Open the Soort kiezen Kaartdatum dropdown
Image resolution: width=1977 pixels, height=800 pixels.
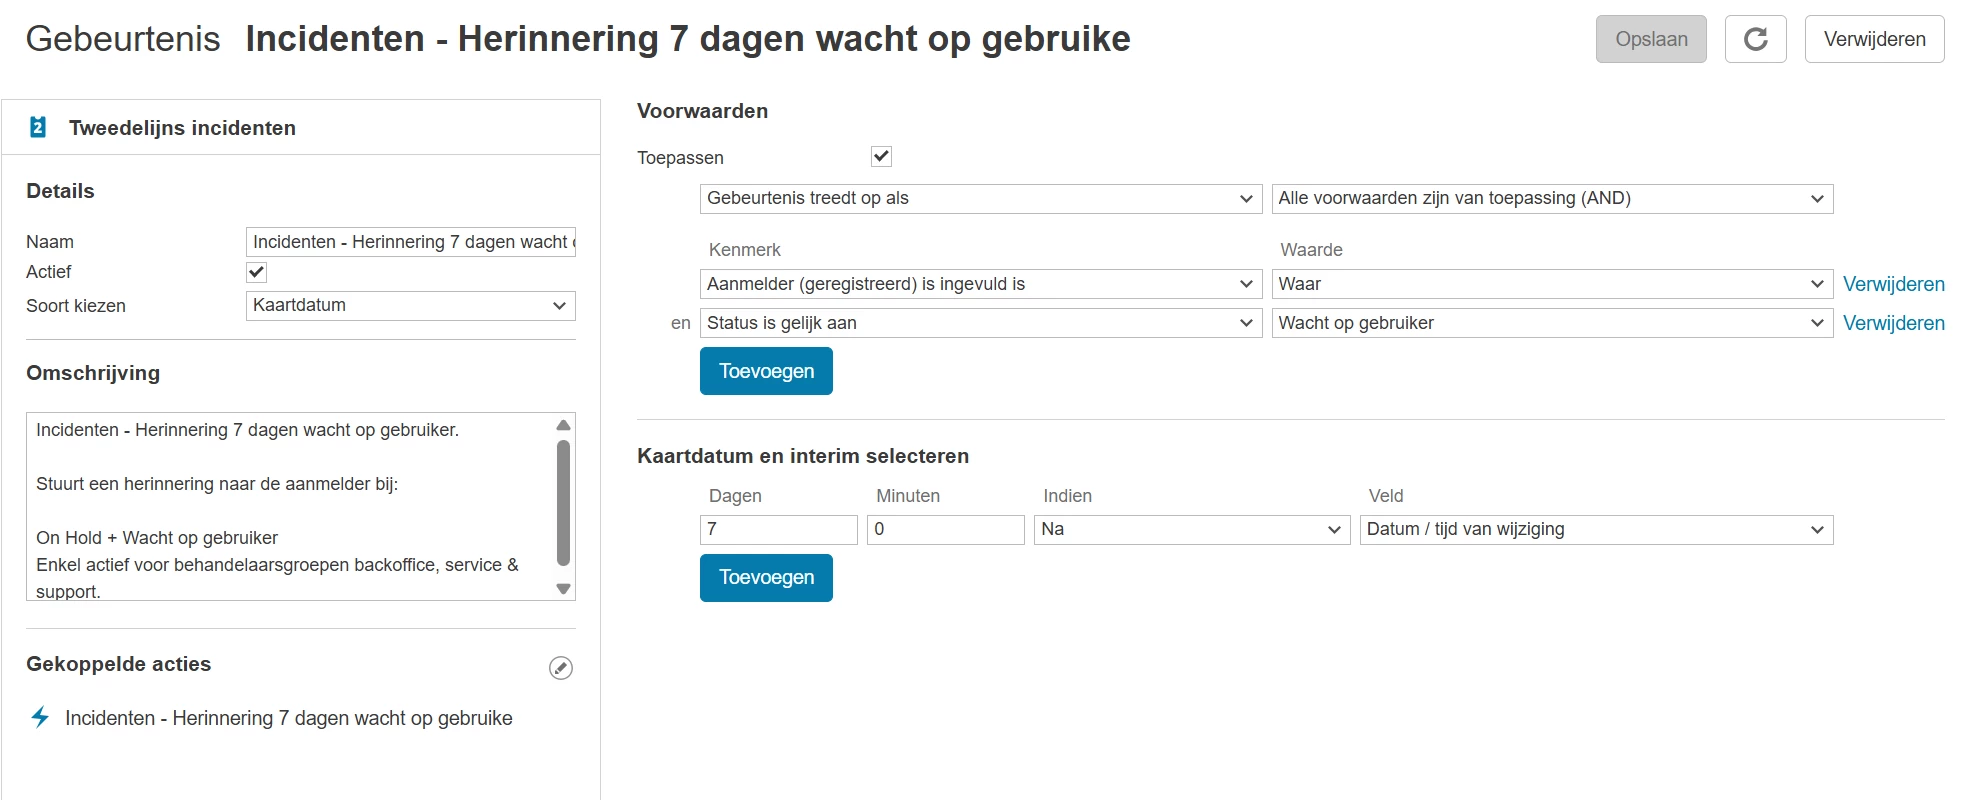click(x=410, y=306)
